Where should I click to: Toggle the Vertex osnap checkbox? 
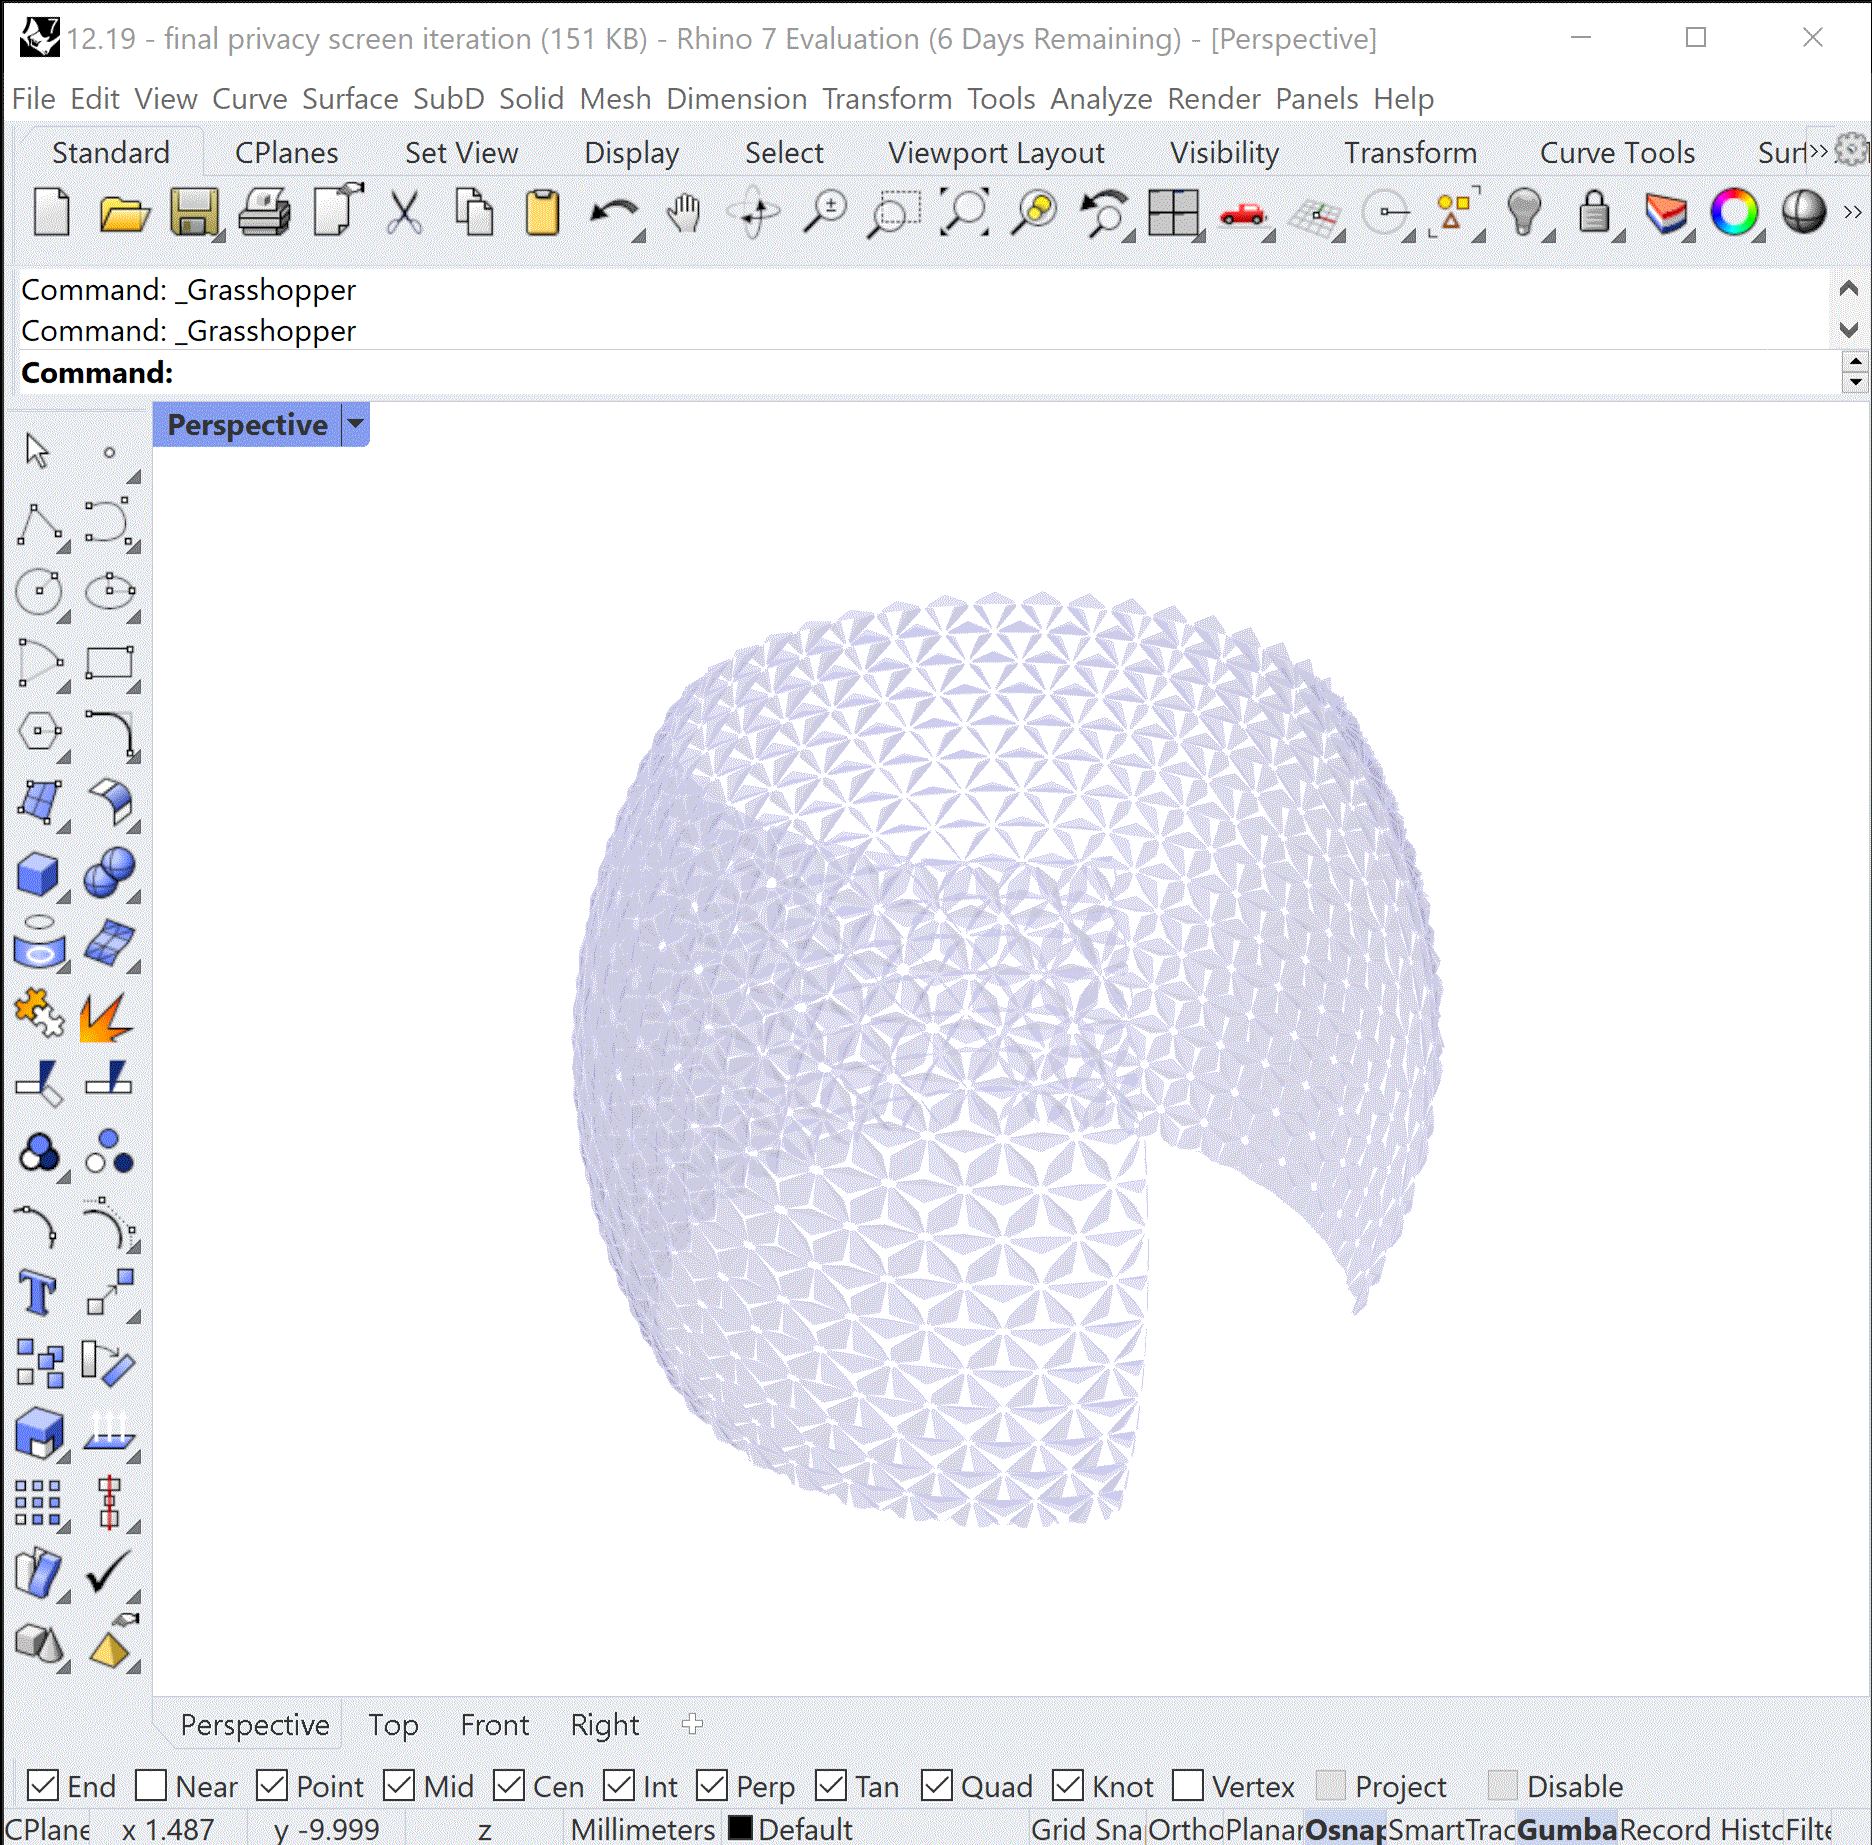coord(1188,1785)
